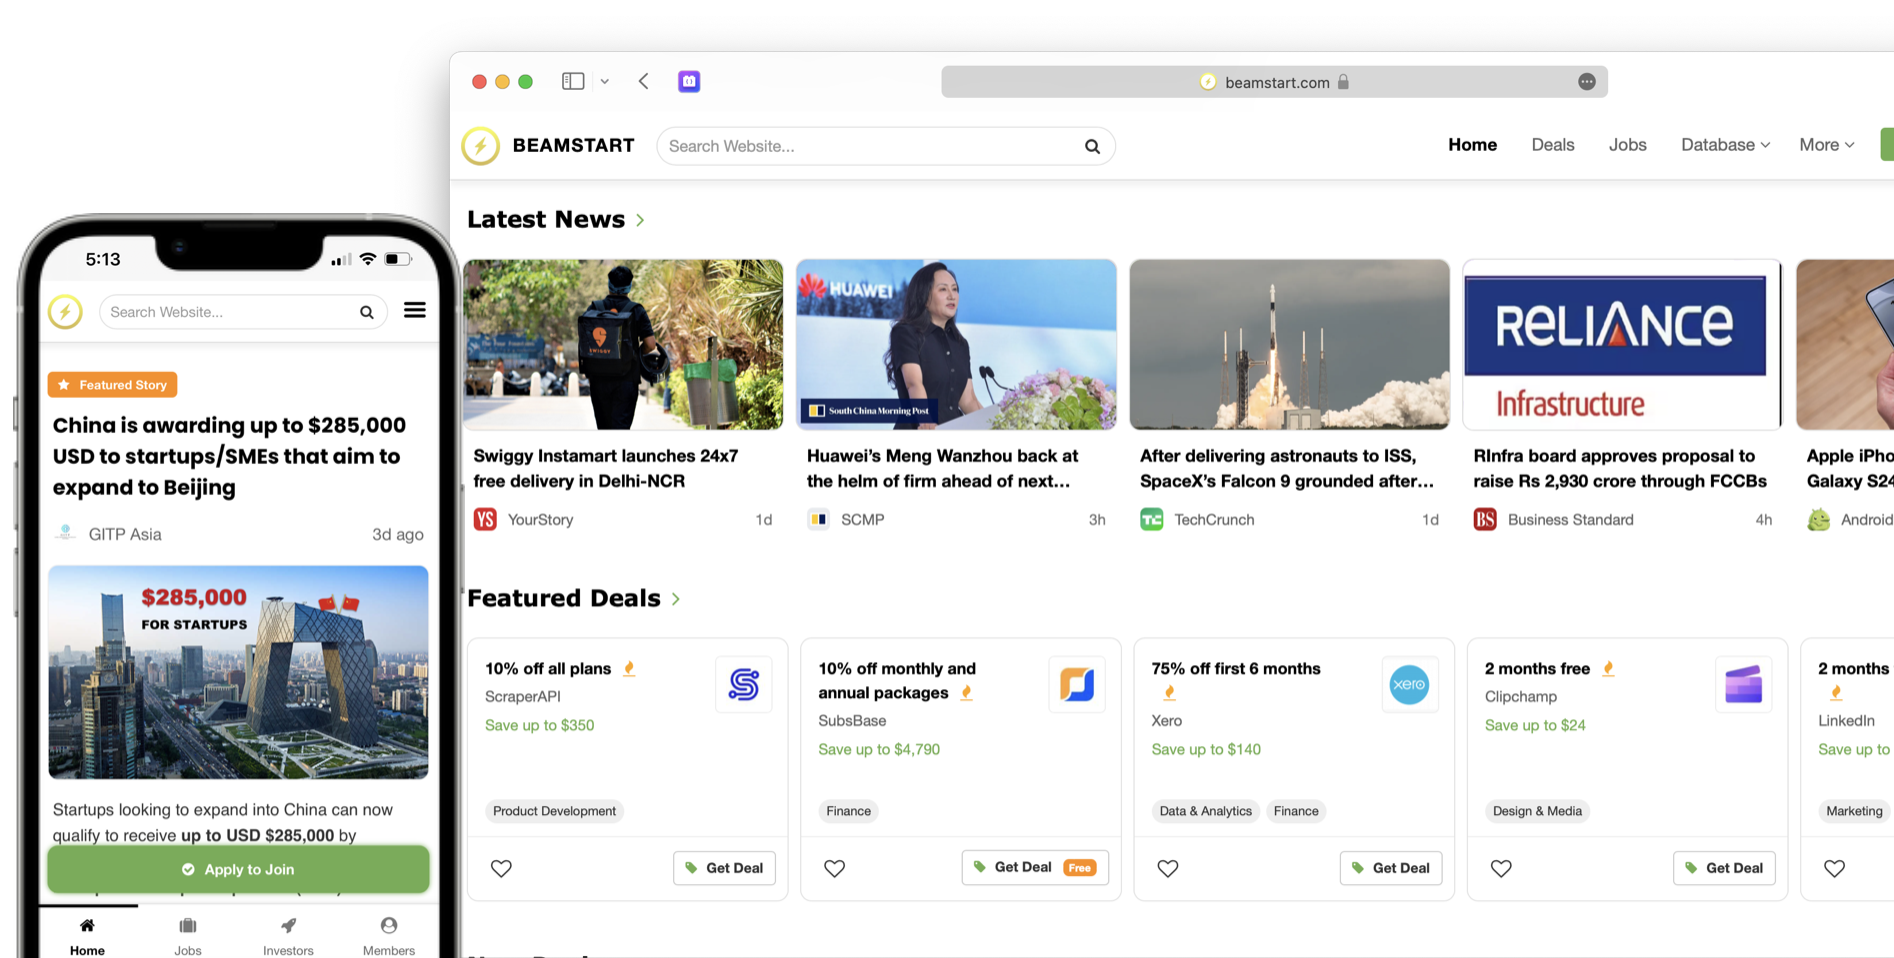Click the Marketing tag
The image size is (1894, 958).
point(1854,811)
